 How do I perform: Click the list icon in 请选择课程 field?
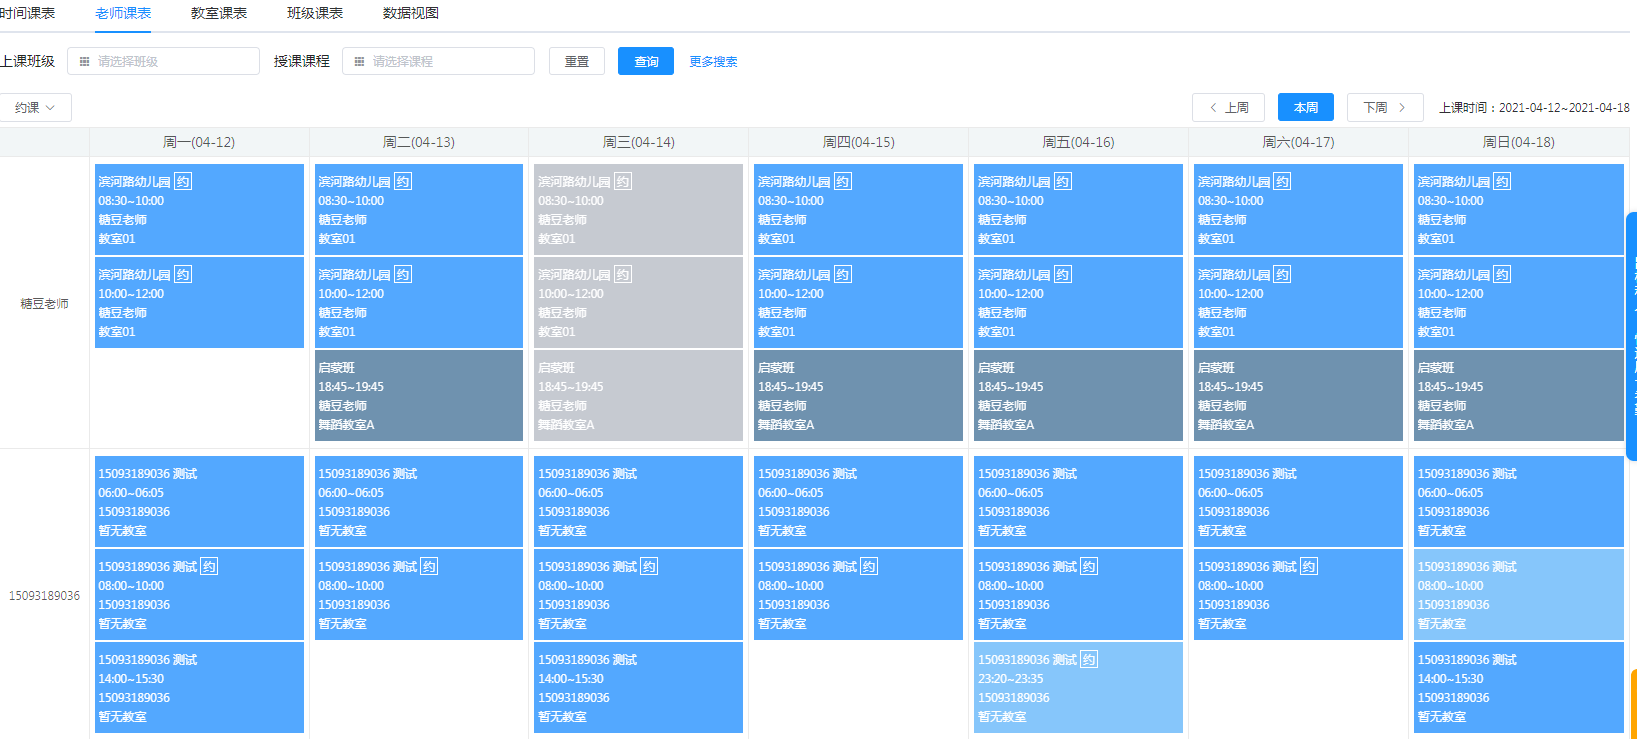pos(359,62)
